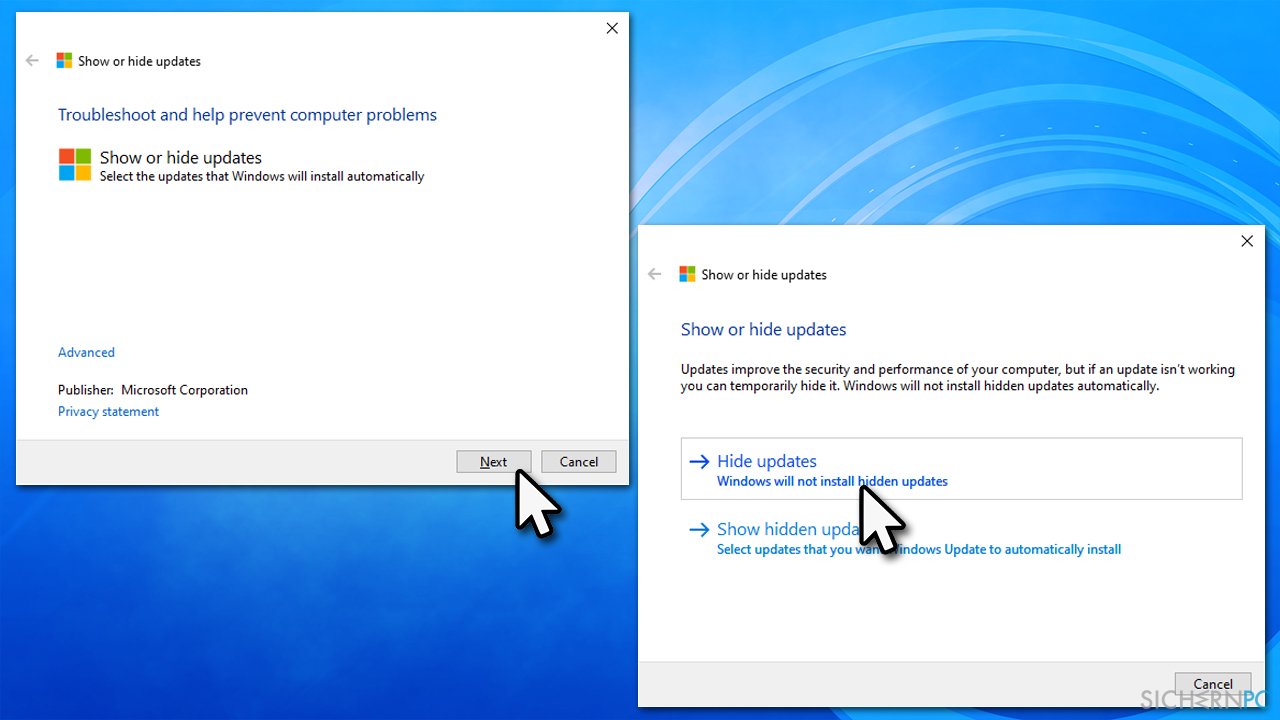Click 'Windows will not install hidden updates' subtitle
This screenshot has height=720, width=1280.
[832, 481]
